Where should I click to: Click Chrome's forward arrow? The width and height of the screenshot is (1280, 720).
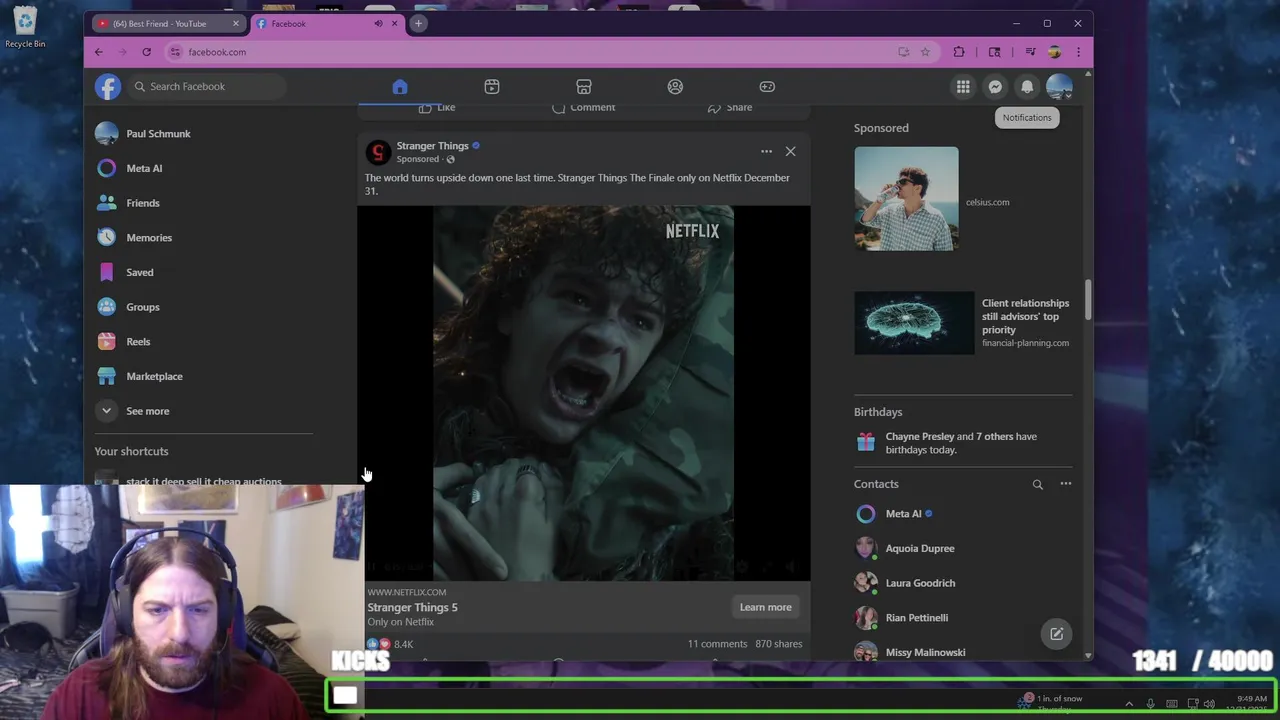122,52
